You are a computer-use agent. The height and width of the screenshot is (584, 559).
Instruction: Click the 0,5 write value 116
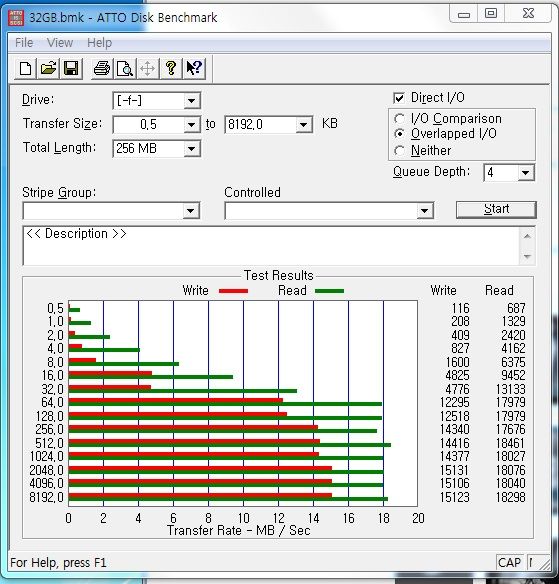coord(460,308)
